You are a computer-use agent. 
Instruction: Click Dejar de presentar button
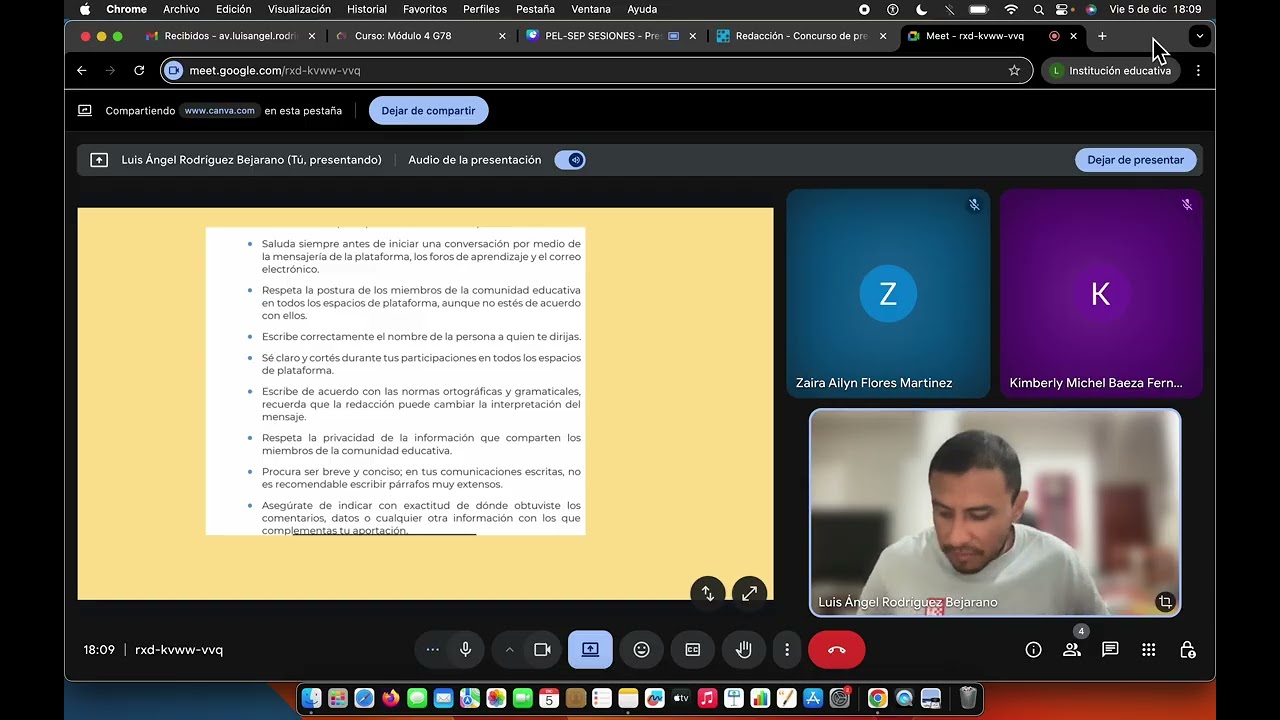1135,160
